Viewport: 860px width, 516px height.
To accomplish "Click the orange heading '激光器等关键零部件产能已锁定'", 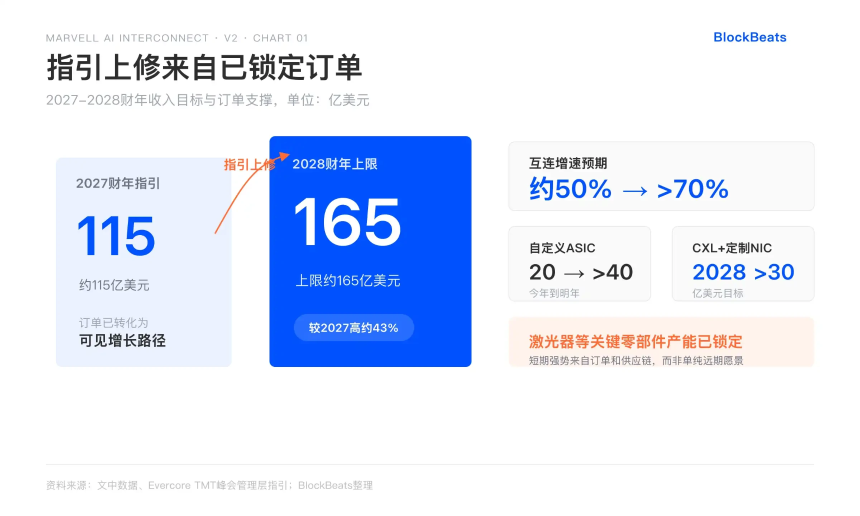I will click(635, 342).
